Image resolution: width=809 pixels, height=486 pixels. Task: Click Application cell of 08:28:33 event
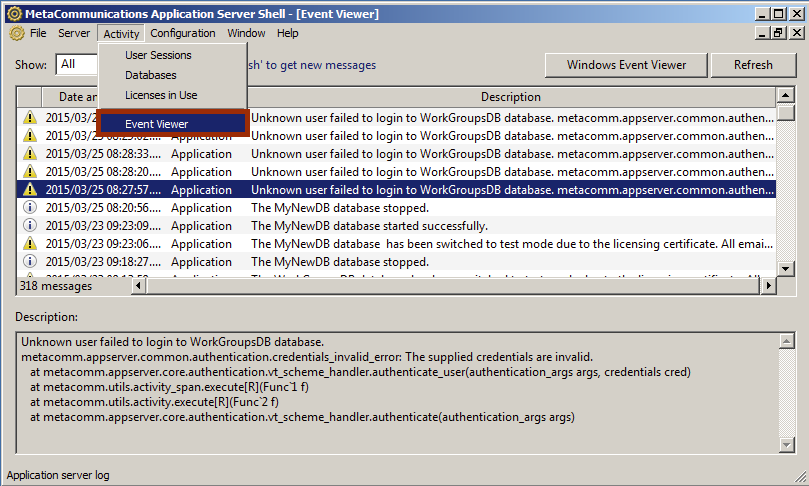click(x=201, y=154)
